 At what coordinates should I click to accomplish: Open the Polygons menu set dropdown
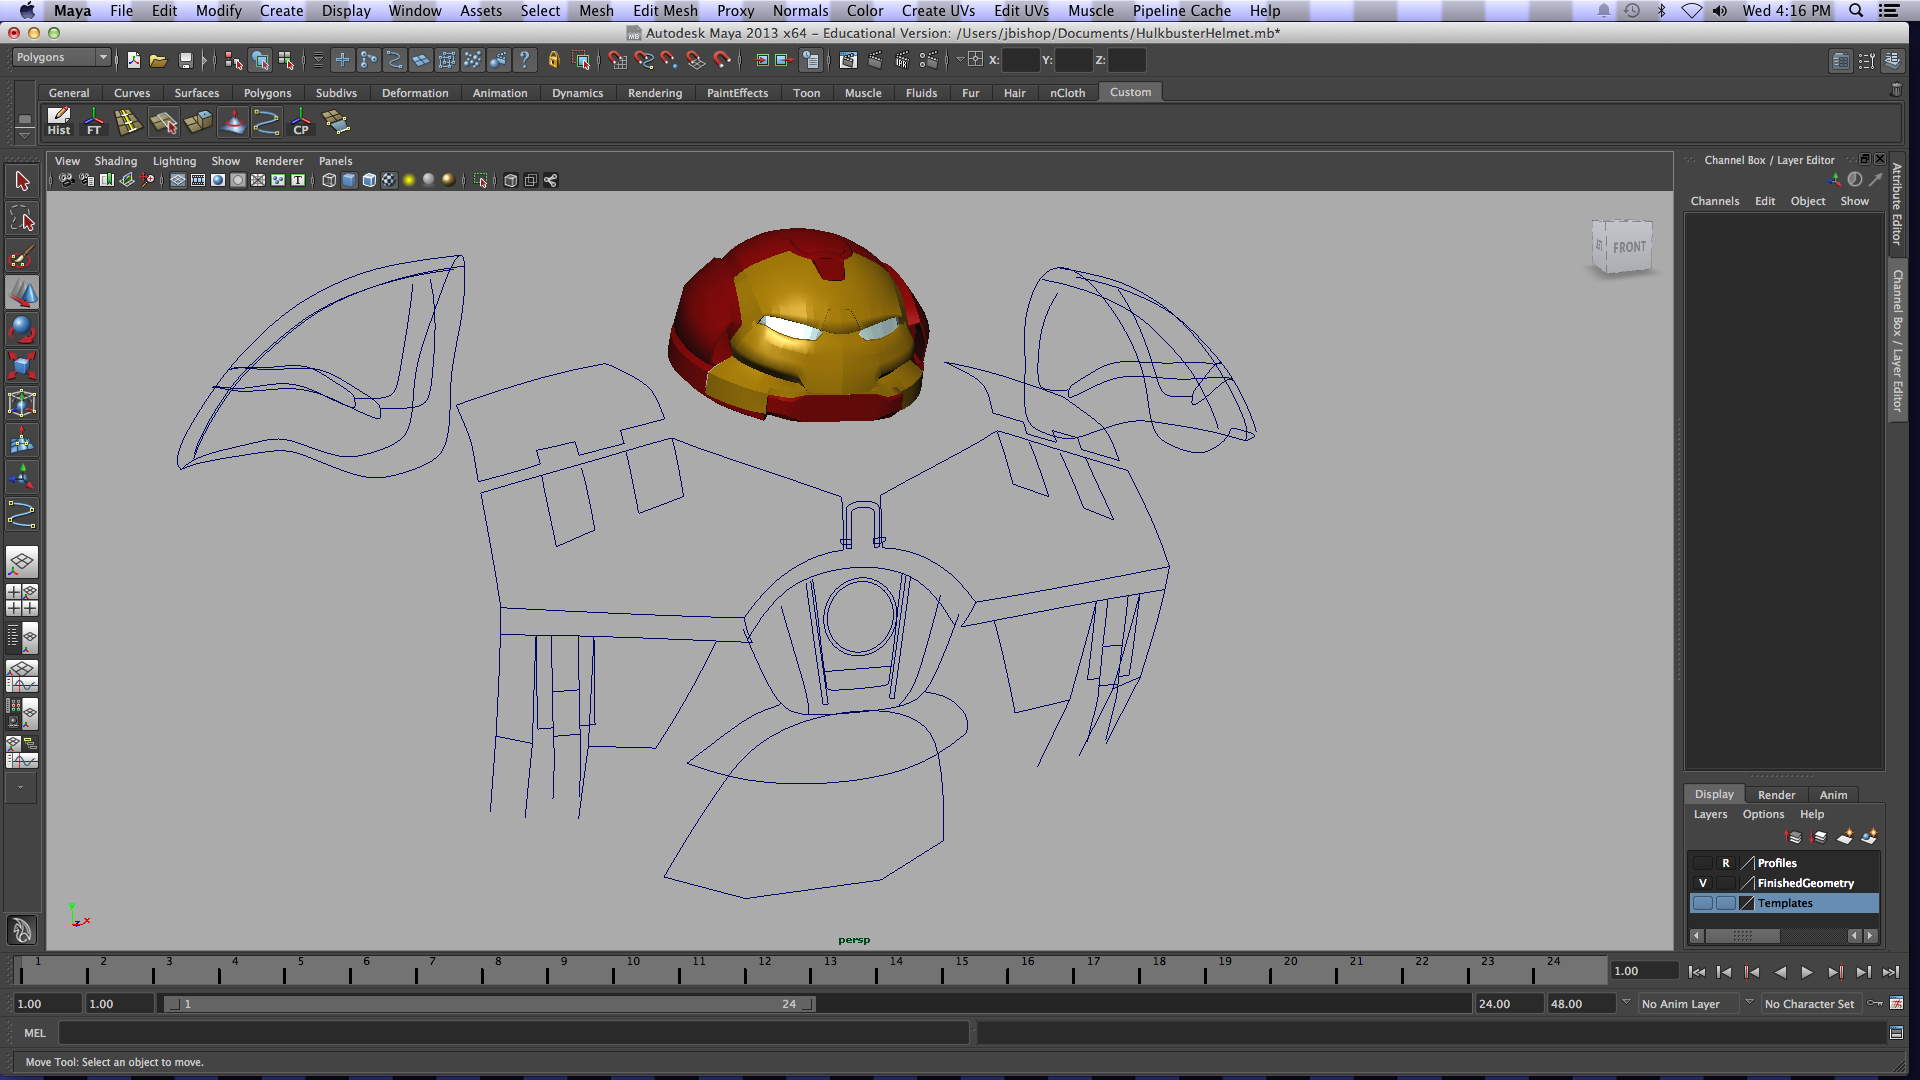[x=61, y=58]
